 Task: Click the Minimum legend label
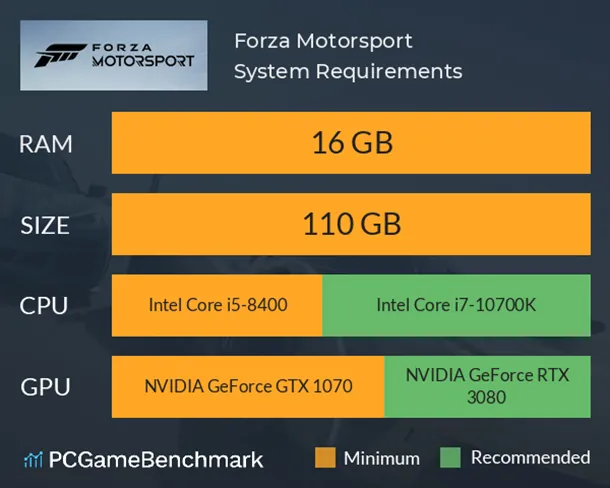click(382, 458)
